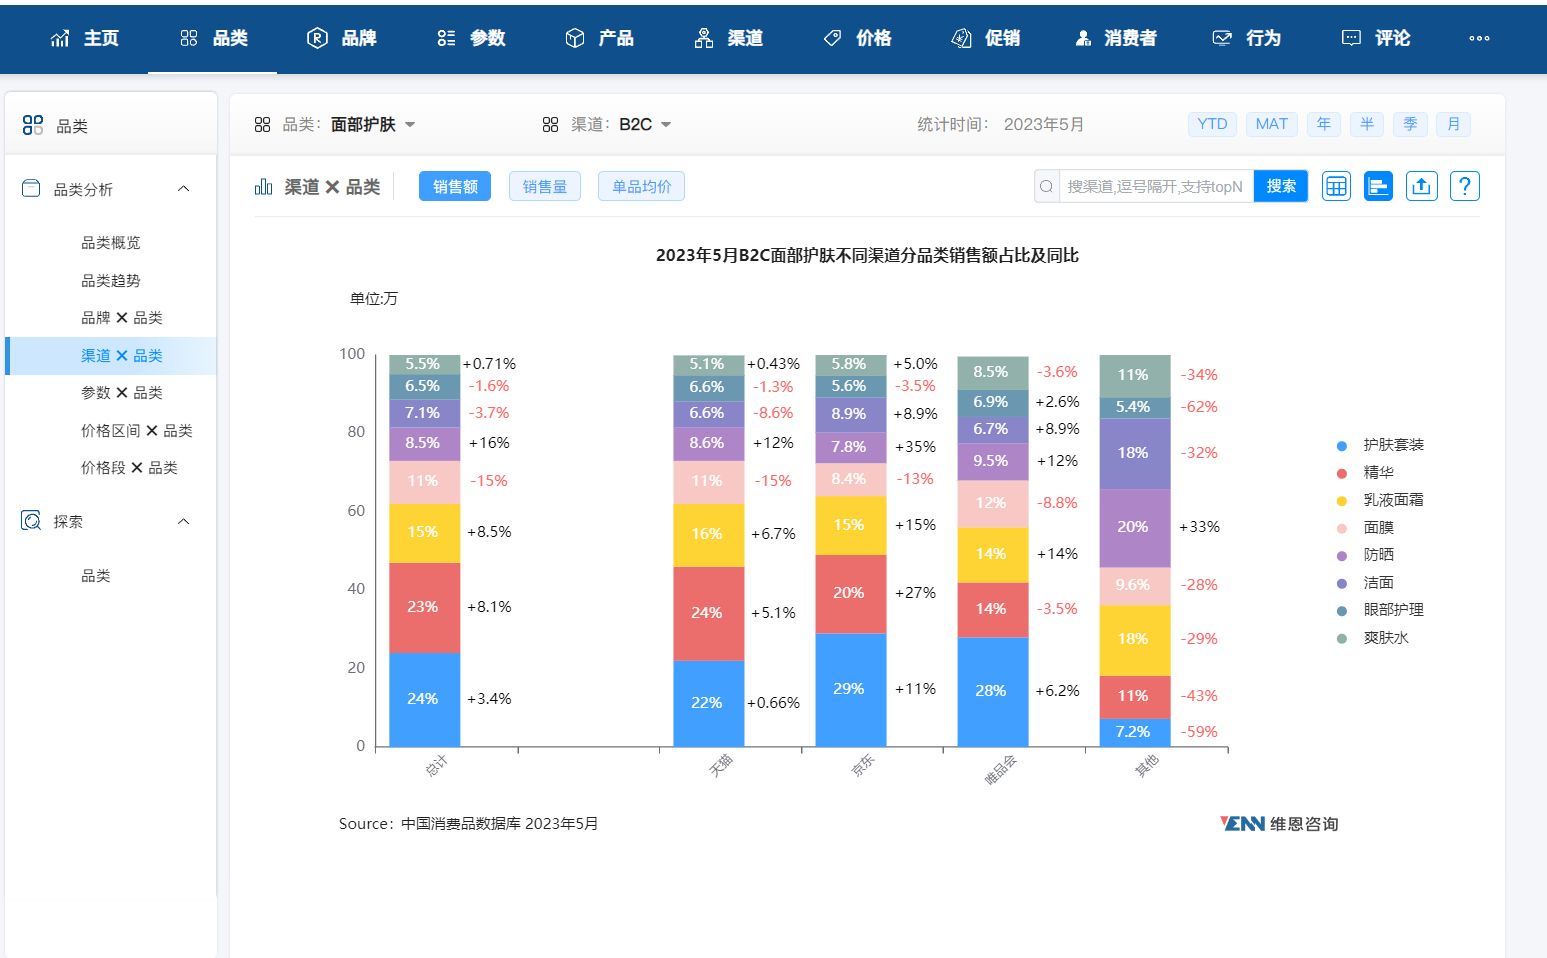
Task: Switch metric to 销售额
Action: [x=455, y=187]
